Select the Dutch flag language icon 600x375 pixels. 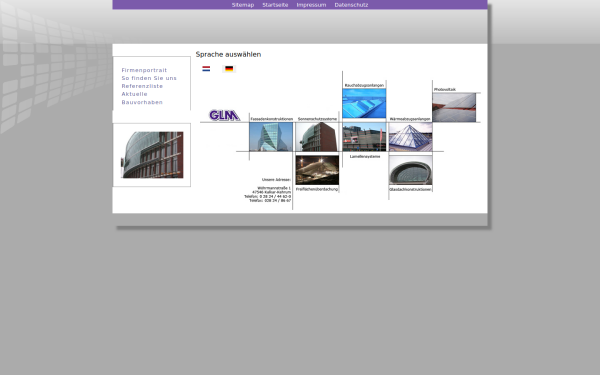tap(206, 69)
